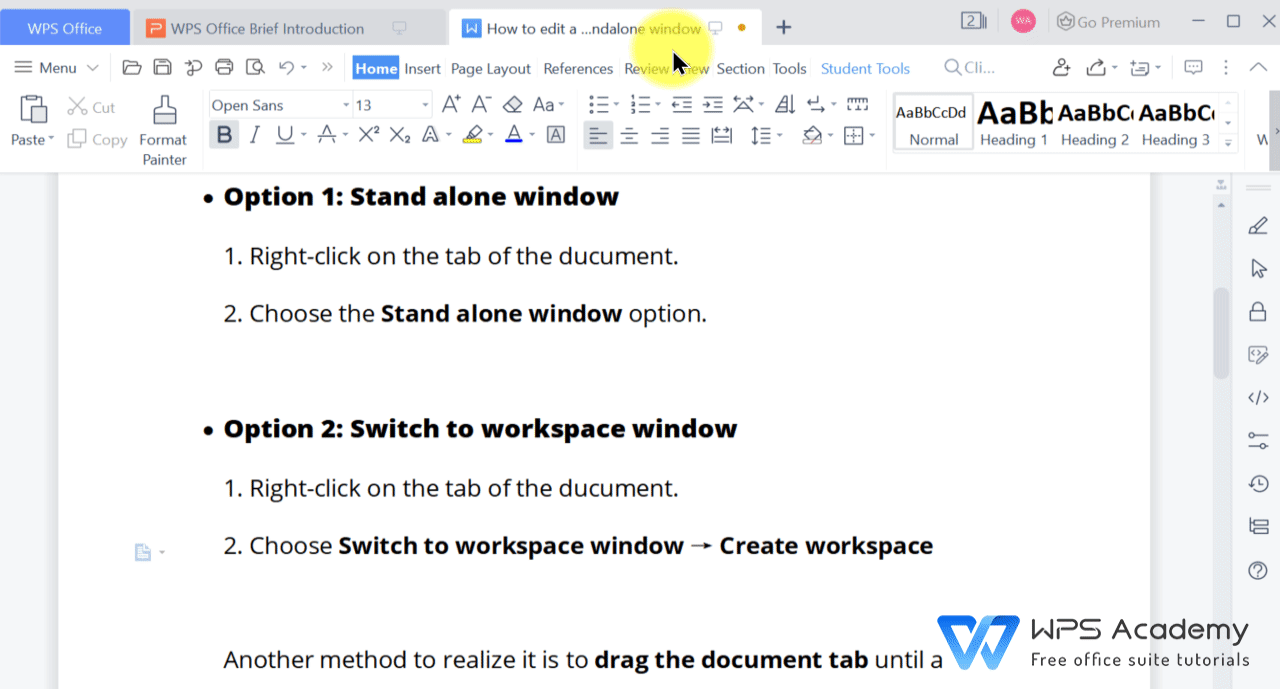This screenshot has width=1280, height=689.
Task: Click the lock icon in right sidebar
Action: click(1257, 311)
